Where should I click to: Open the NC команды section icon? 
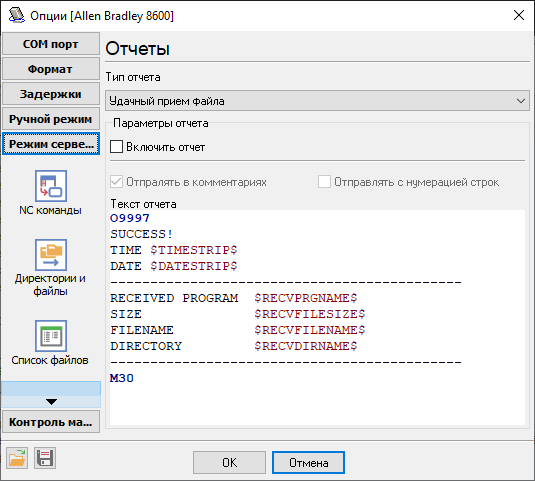point(51,186)
